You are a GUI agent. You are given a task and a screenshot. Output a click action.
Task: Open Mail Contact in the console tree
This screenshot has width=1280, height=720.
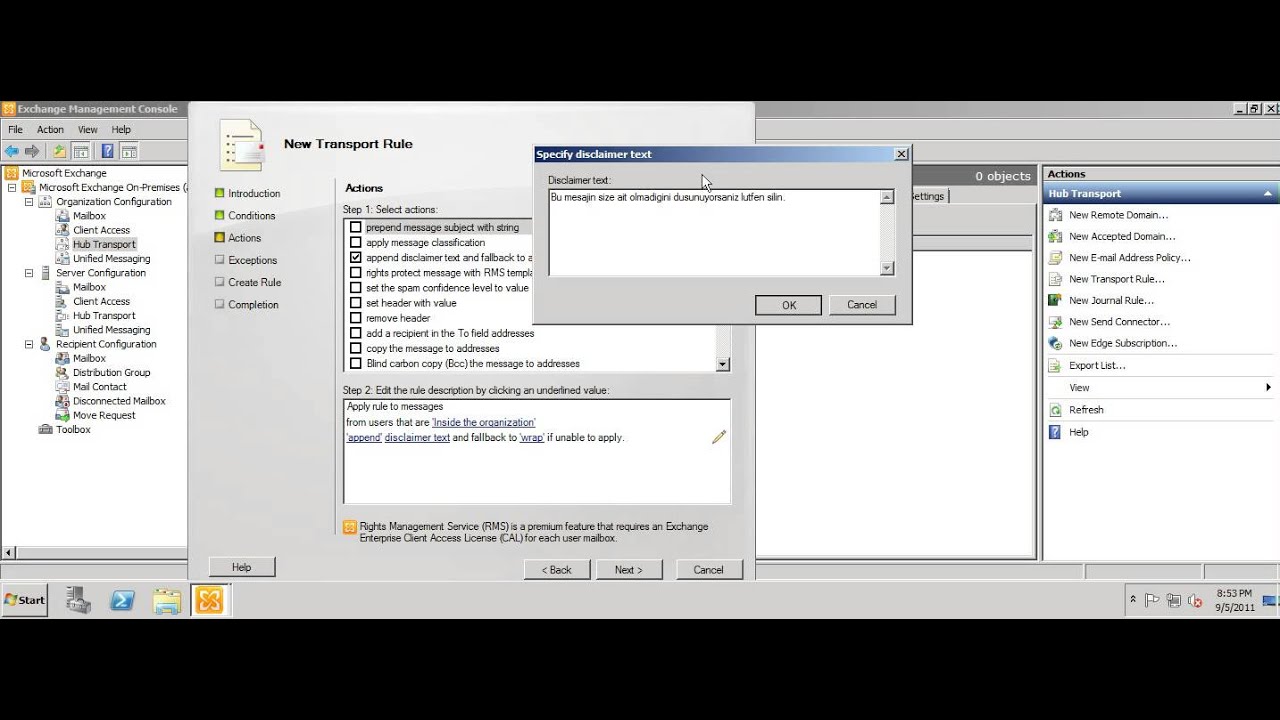tap(99, 386)
